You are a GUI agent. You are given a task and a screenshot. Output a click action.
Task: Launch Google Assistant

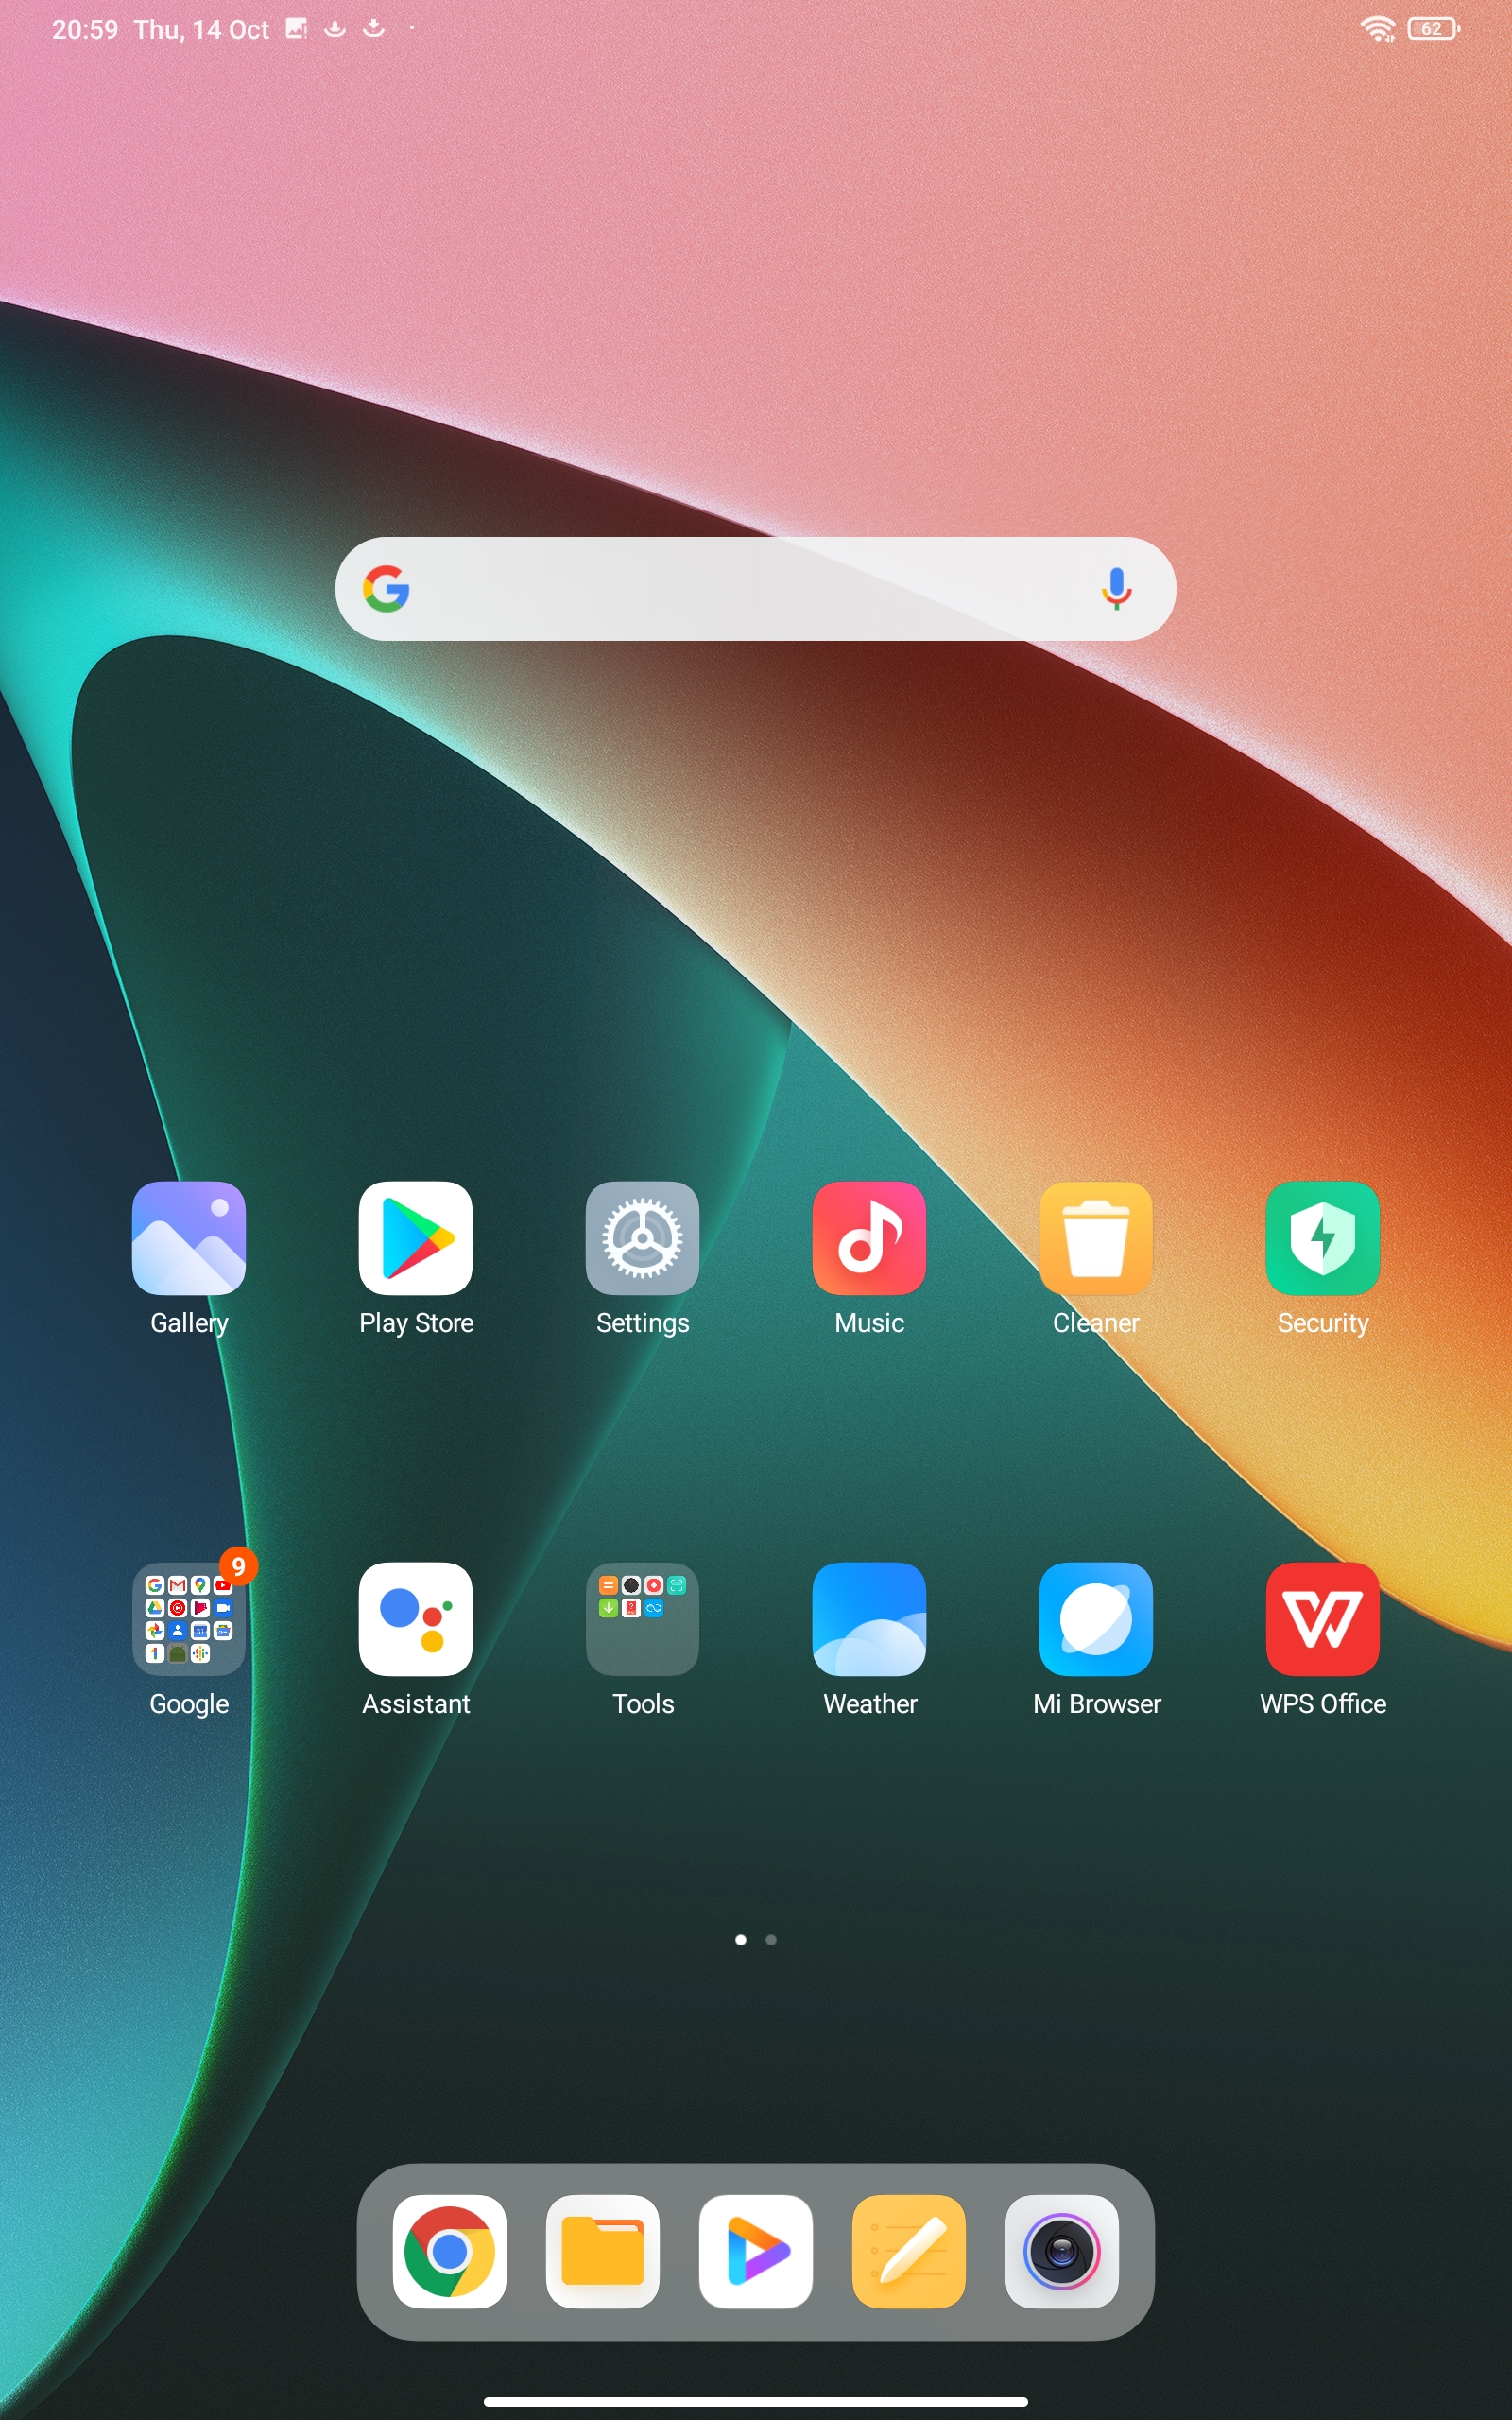(x=415, y=1619)
